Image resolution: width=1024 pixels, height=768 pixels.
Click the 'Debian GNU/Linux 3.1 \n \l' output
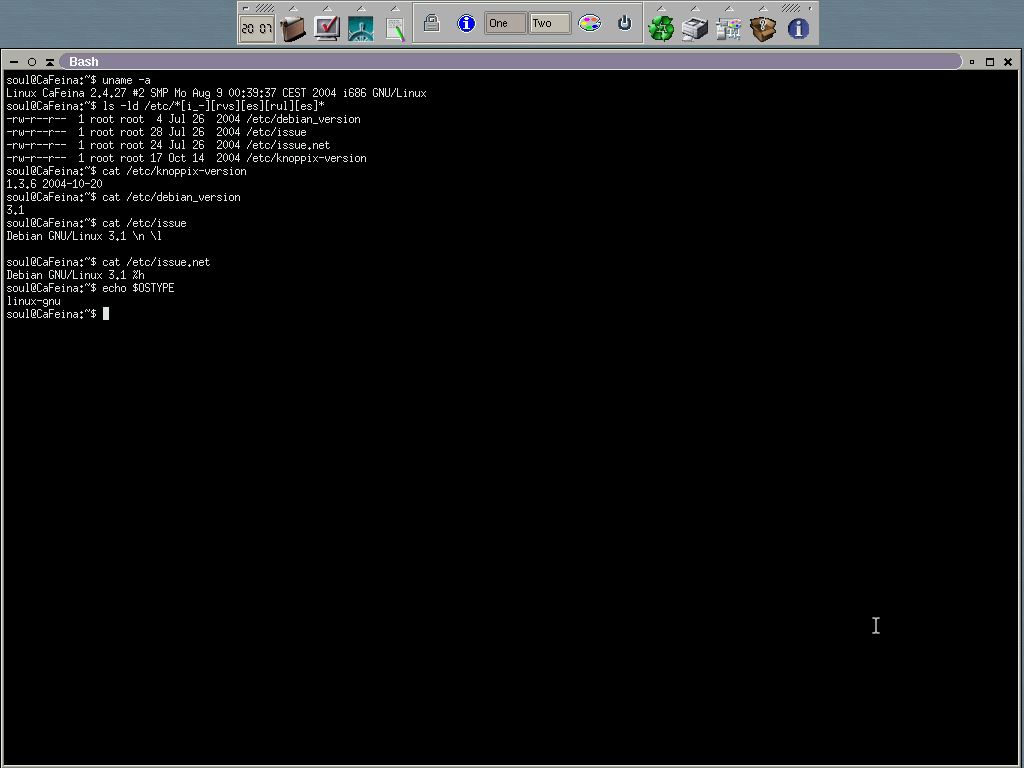click(x=84, y=236)
